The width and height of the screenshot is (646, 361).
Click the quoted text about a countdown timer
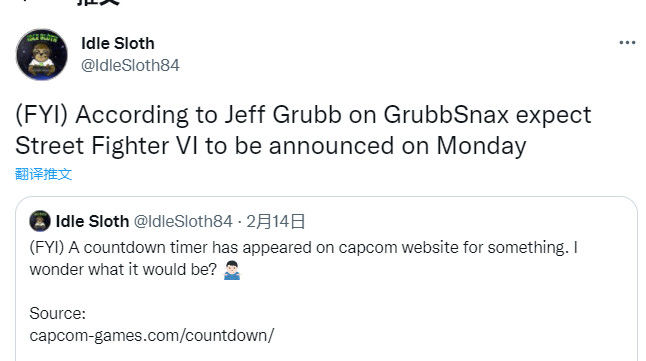pyautogui.click(x=304, y=248)
